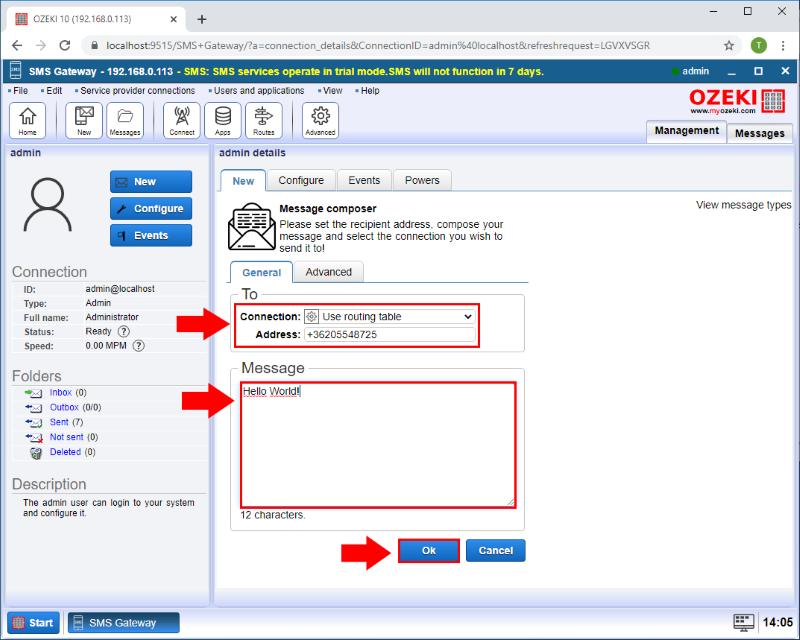Click the Address input field
This screenshot has width=800, height=640.
coord(390,335)
